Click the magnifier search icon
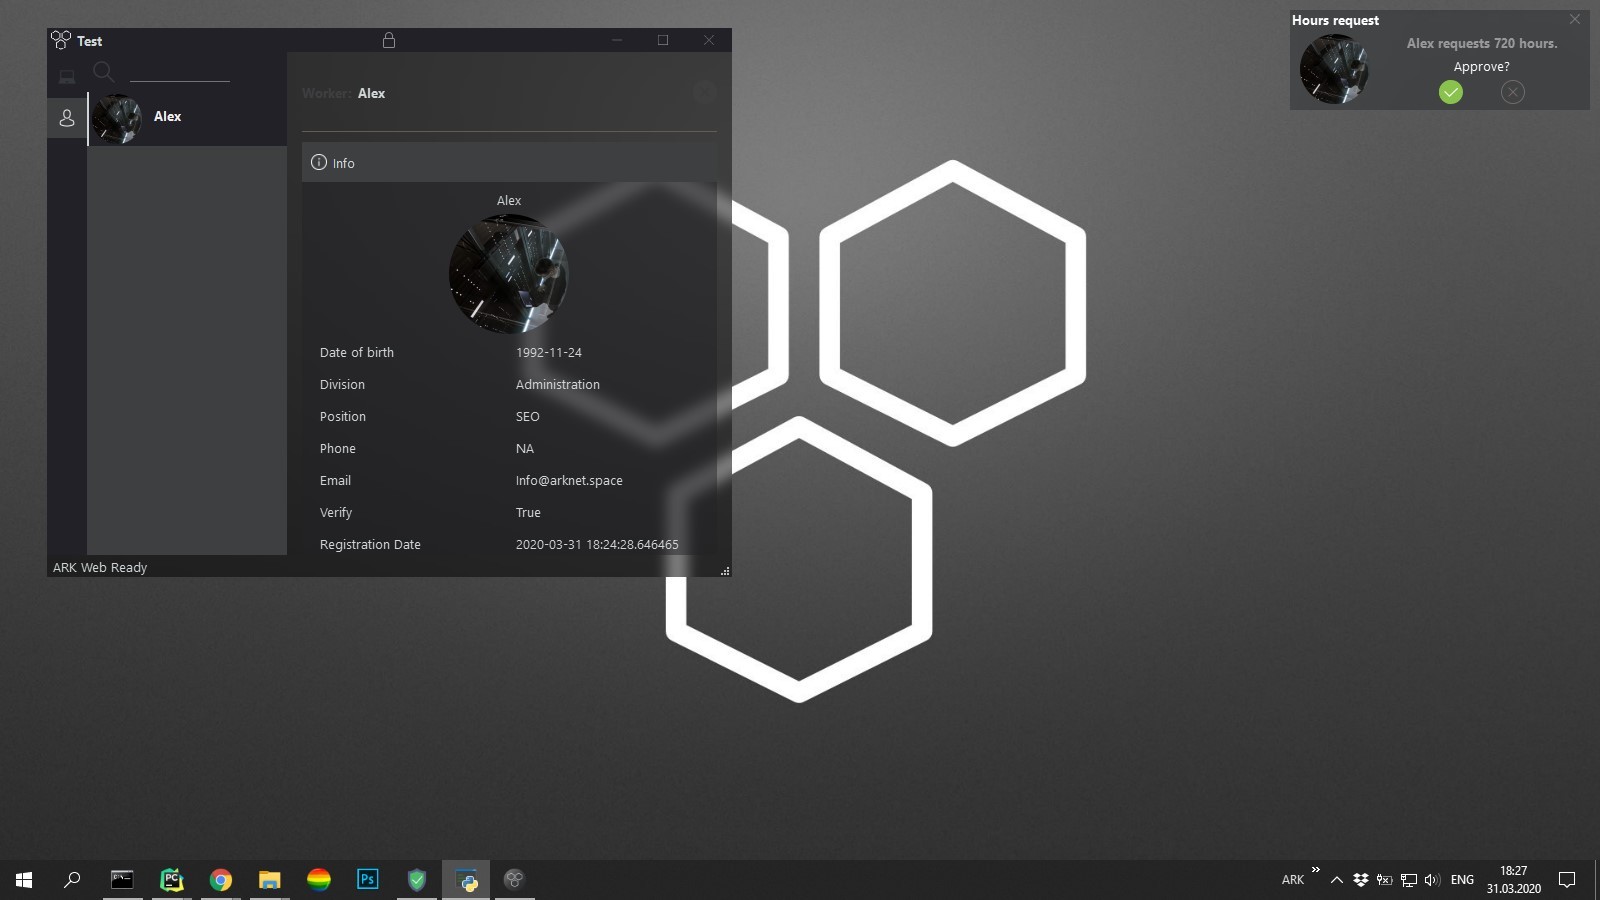Image resolution: width=1600 pixels, height=900 pixels. coord(103,72)
